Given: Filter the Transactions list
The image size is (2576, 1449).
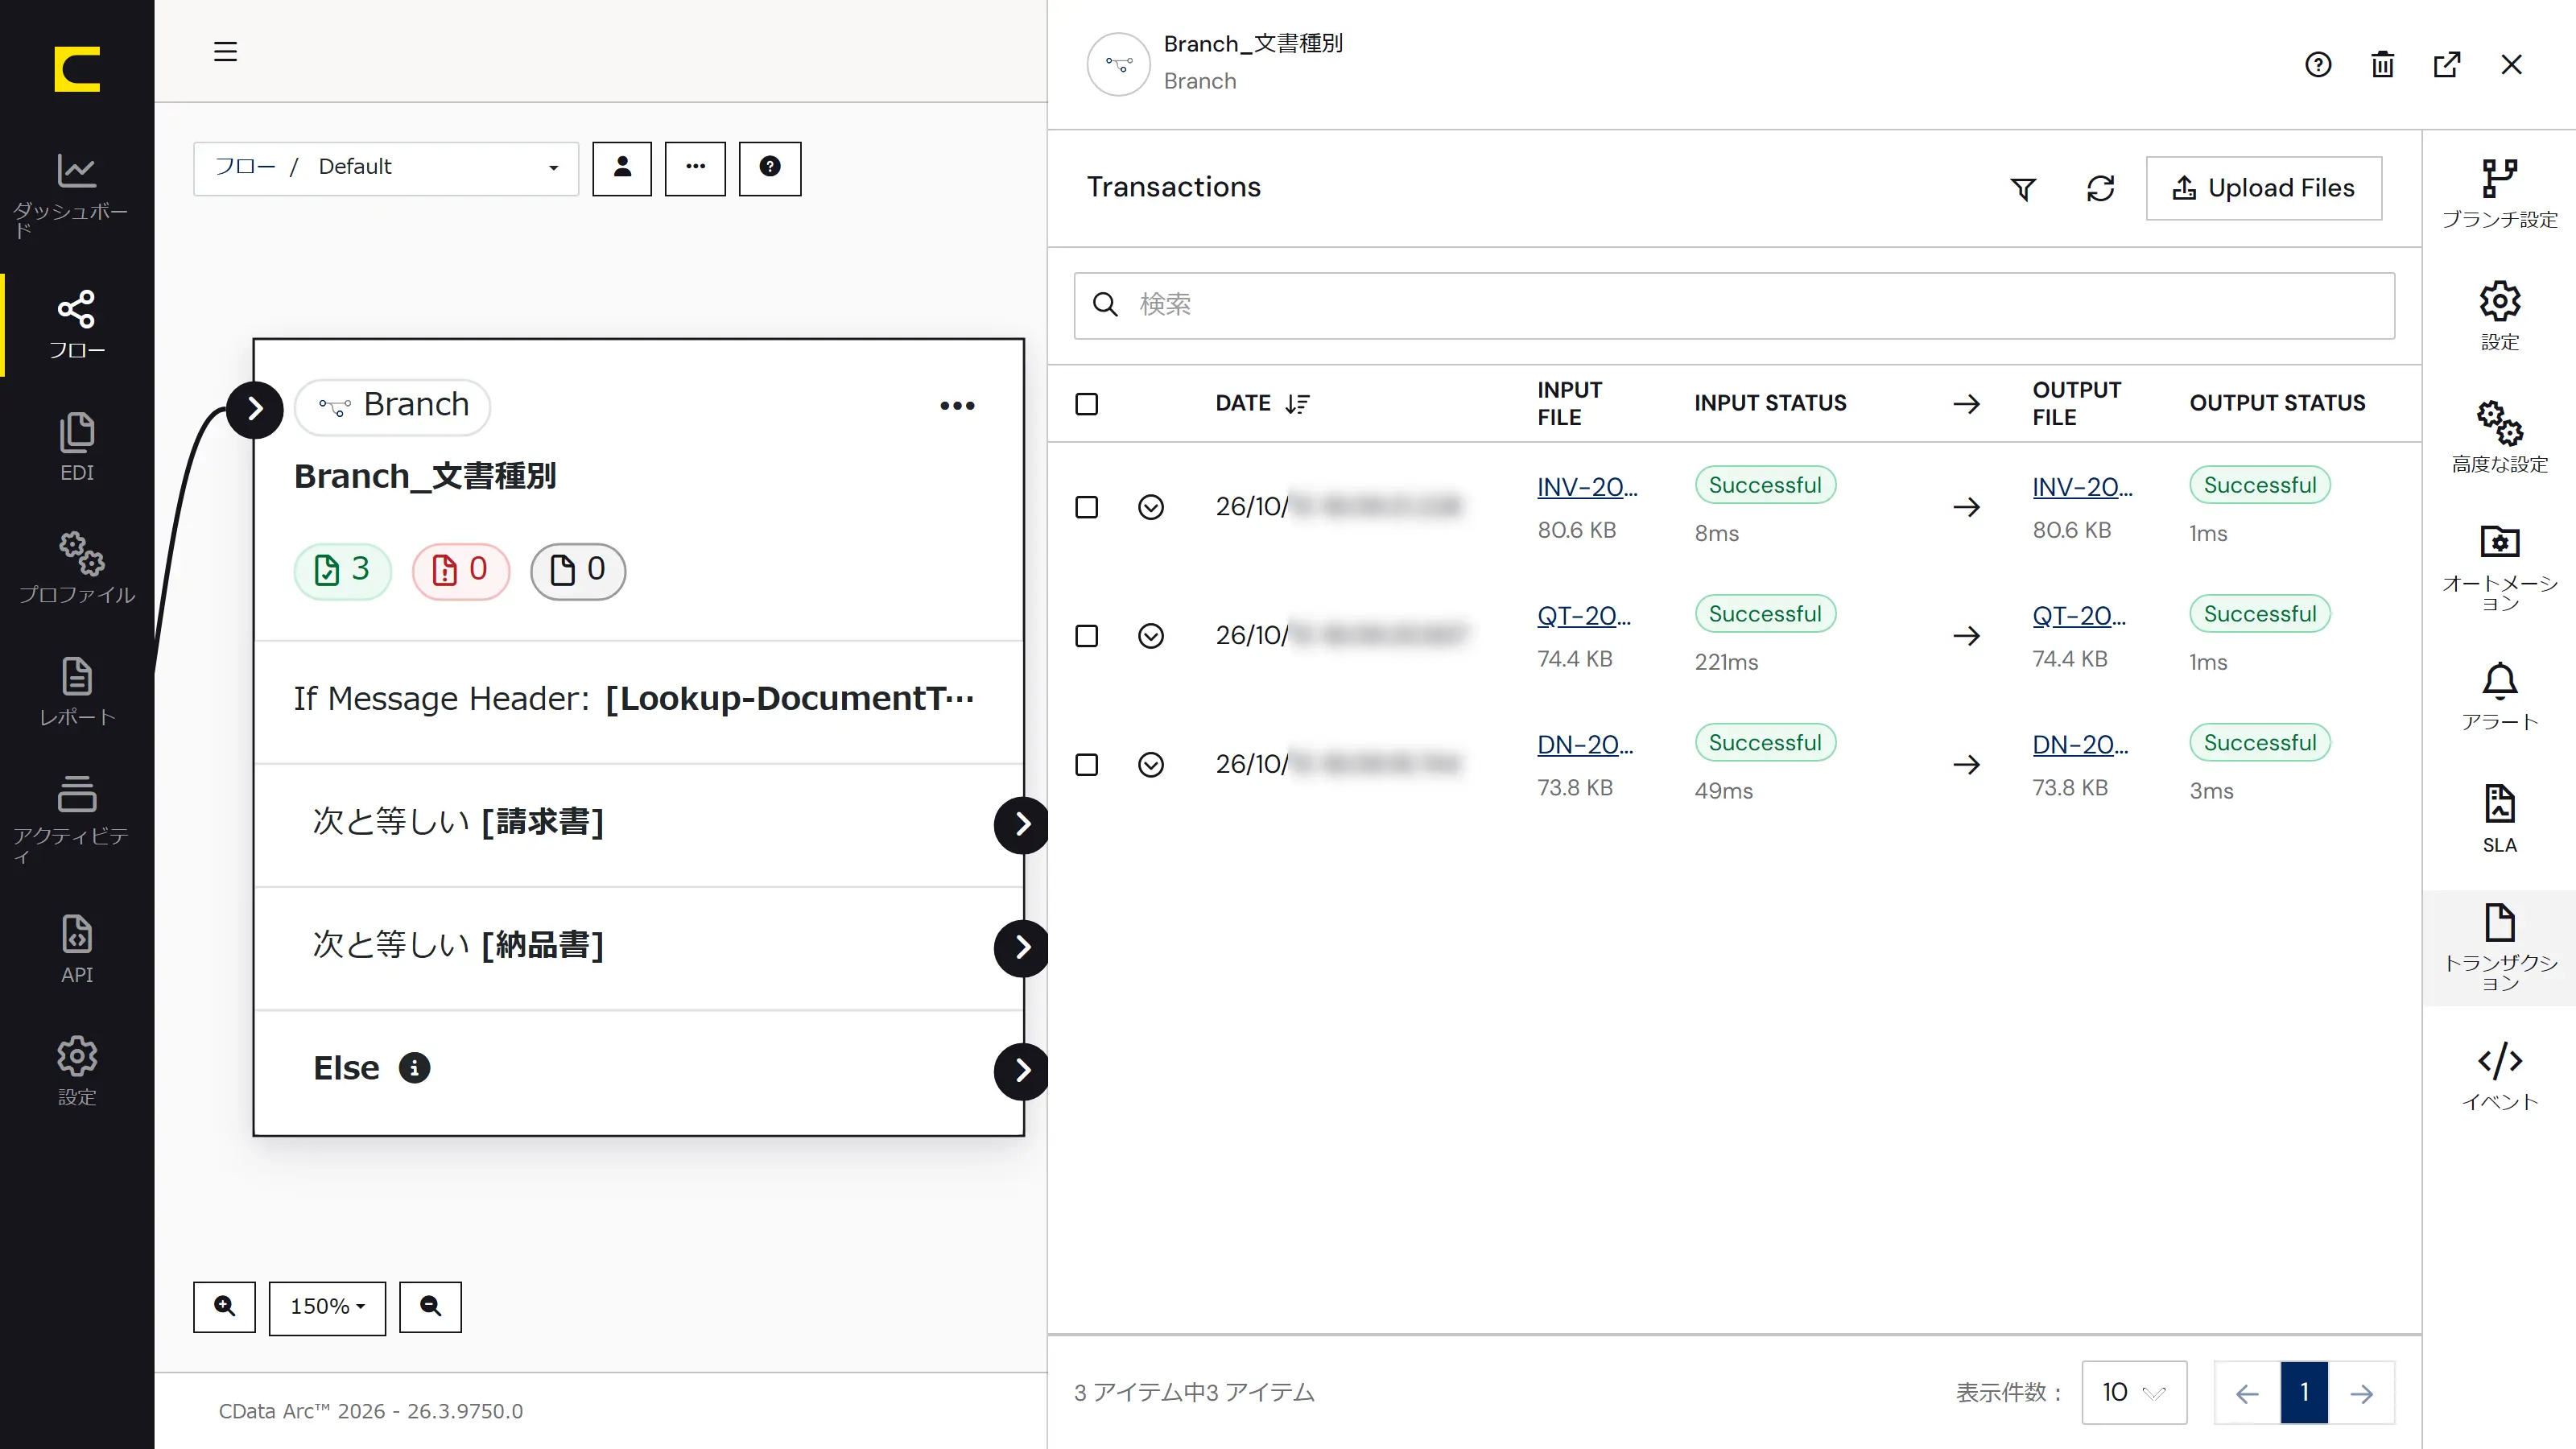Looking at the screenshot, I should coord(2023,188).
